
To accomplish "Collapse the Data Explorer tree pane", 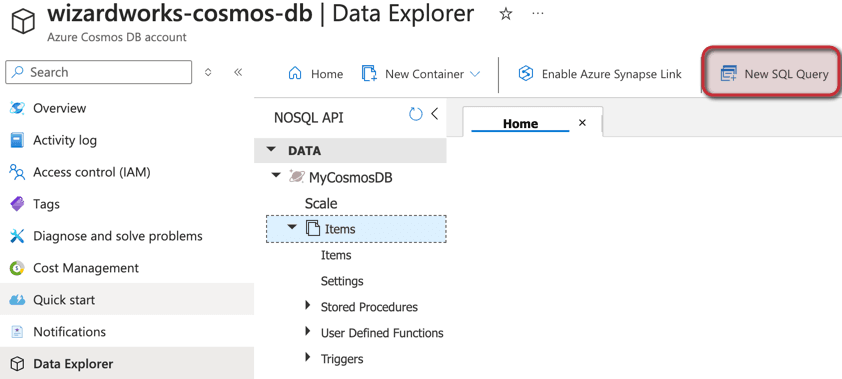I will [x=435, y=114].
